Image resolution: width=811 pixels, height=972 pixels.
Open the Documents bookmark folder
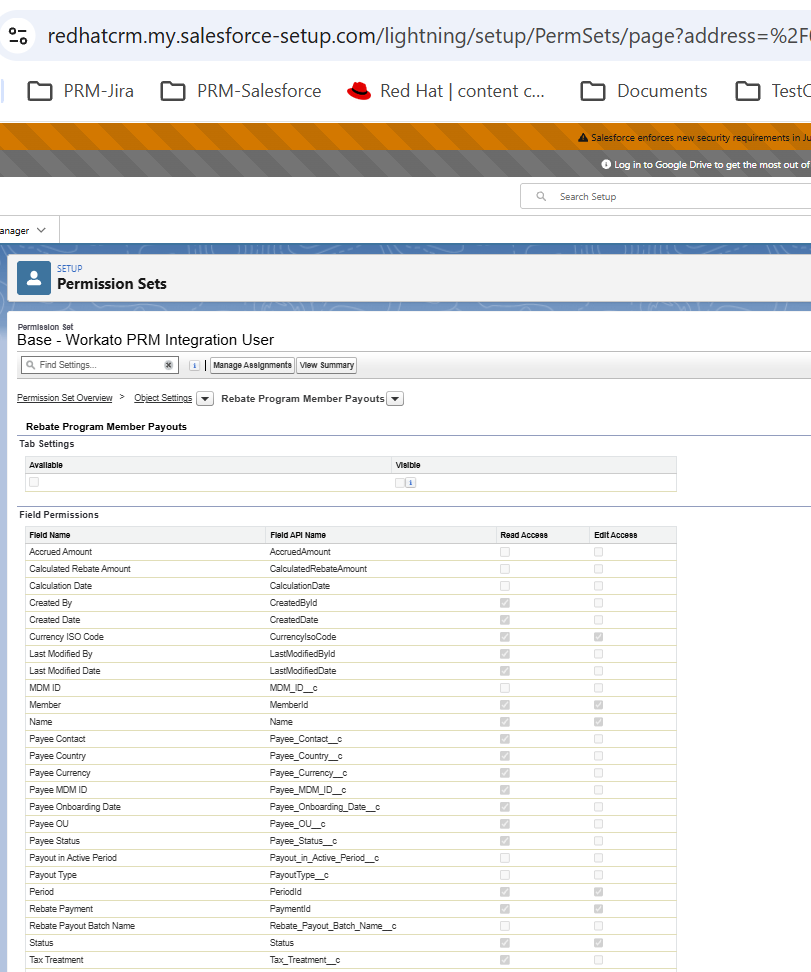(644, 91)
